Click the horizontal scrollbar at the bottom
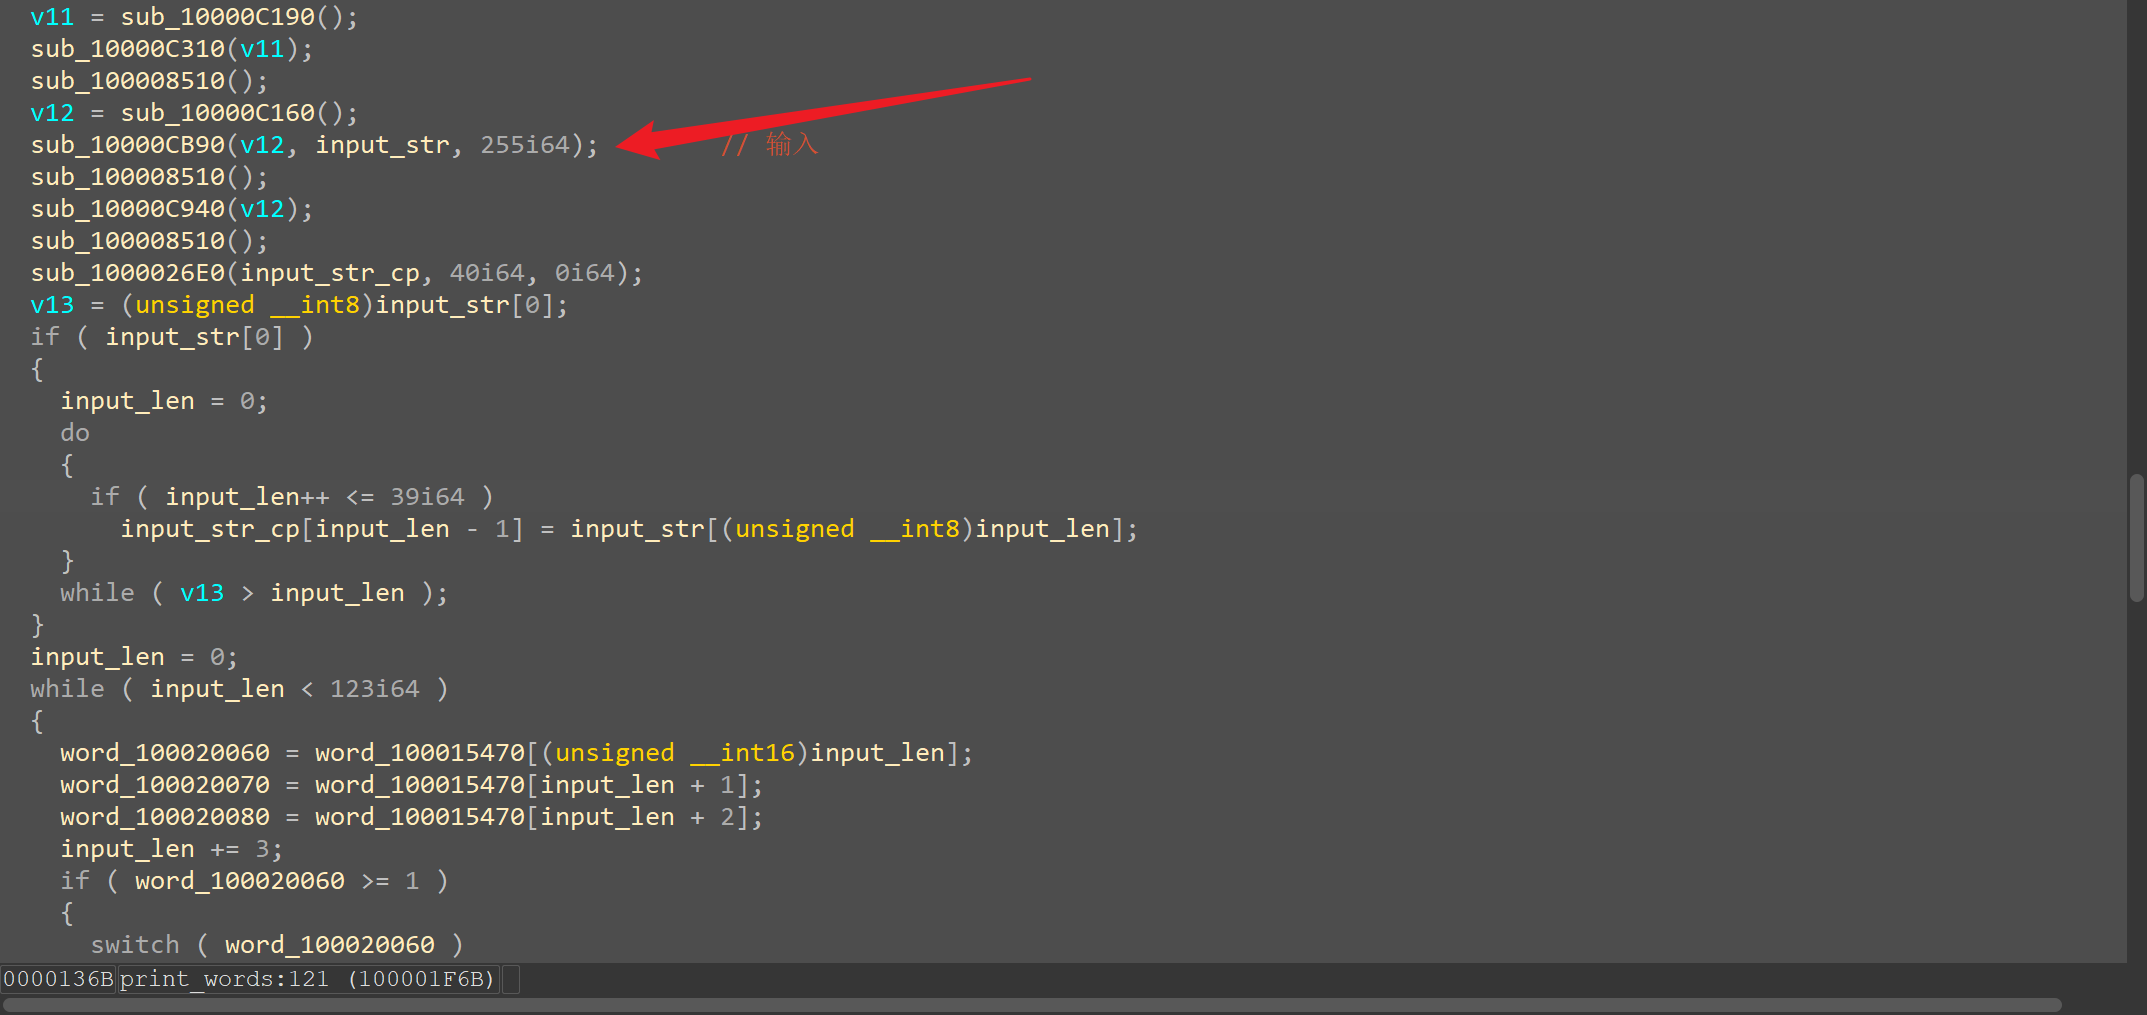2147x1015 pixels. [1030, 1005]
